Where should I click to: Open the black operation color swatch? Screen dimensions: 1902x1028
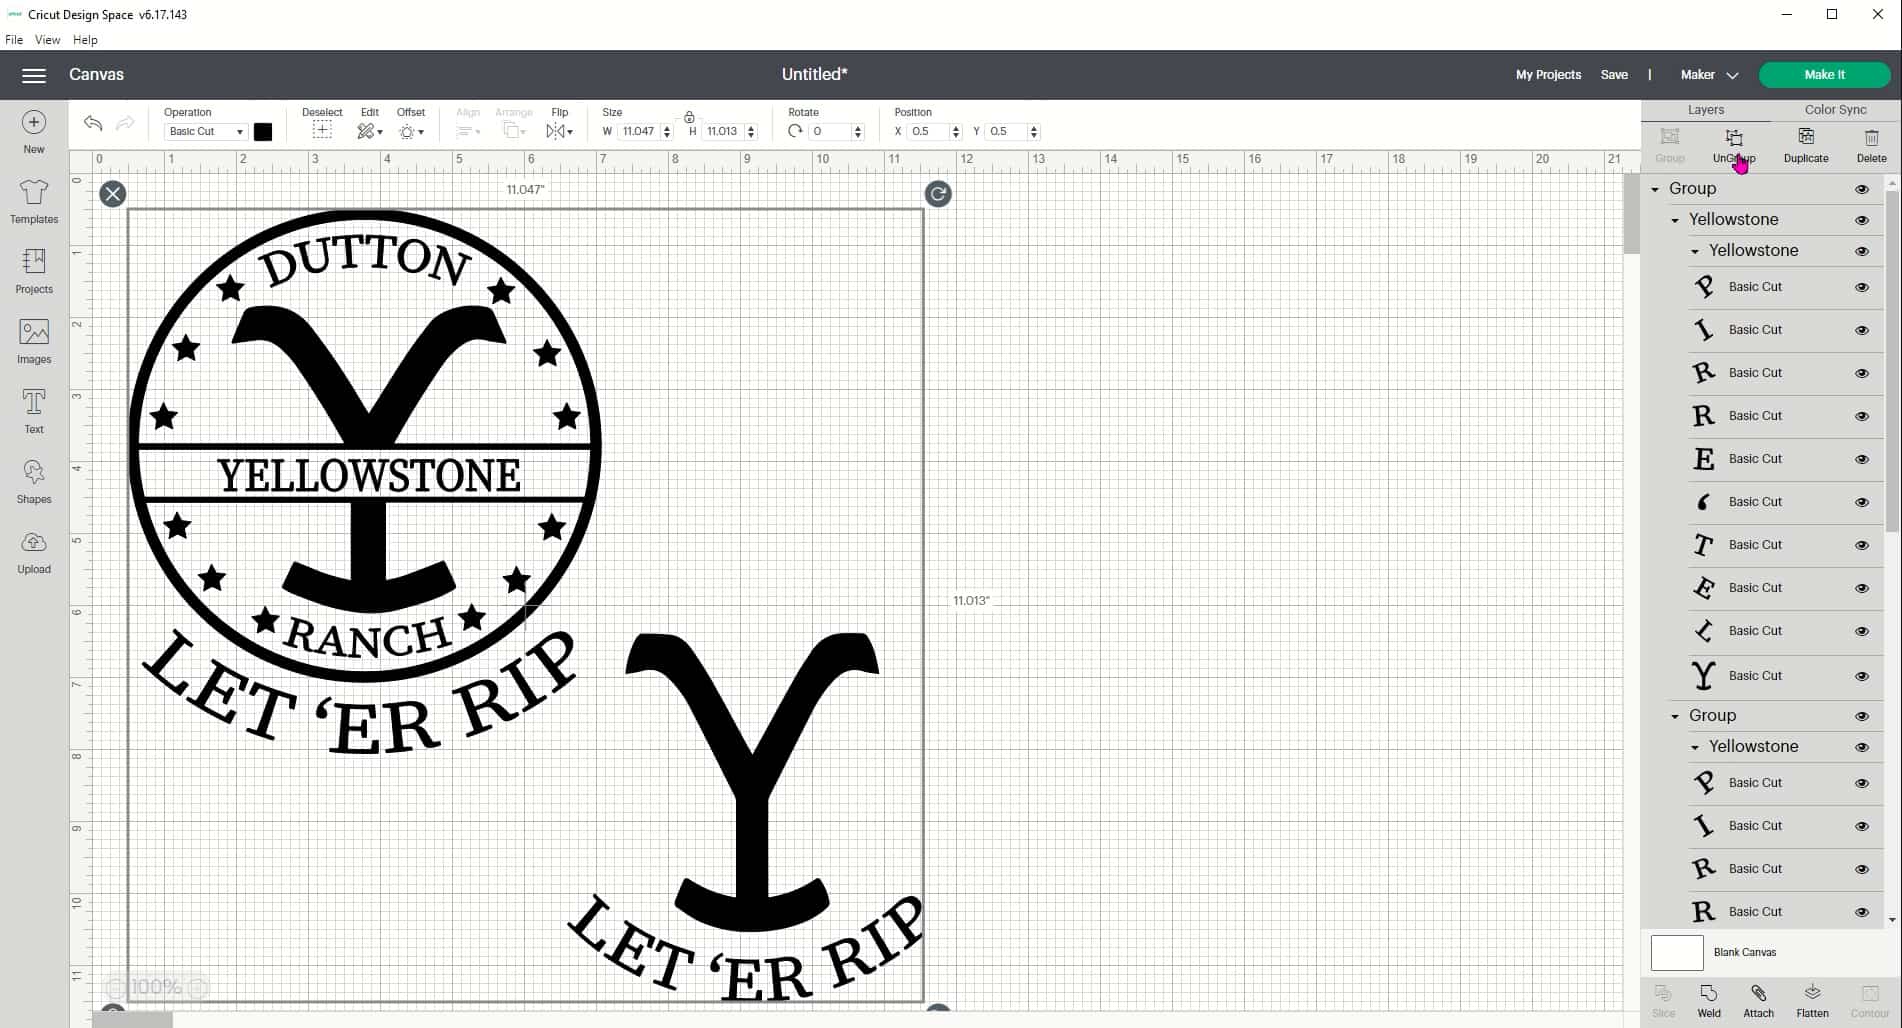point(263,132)
